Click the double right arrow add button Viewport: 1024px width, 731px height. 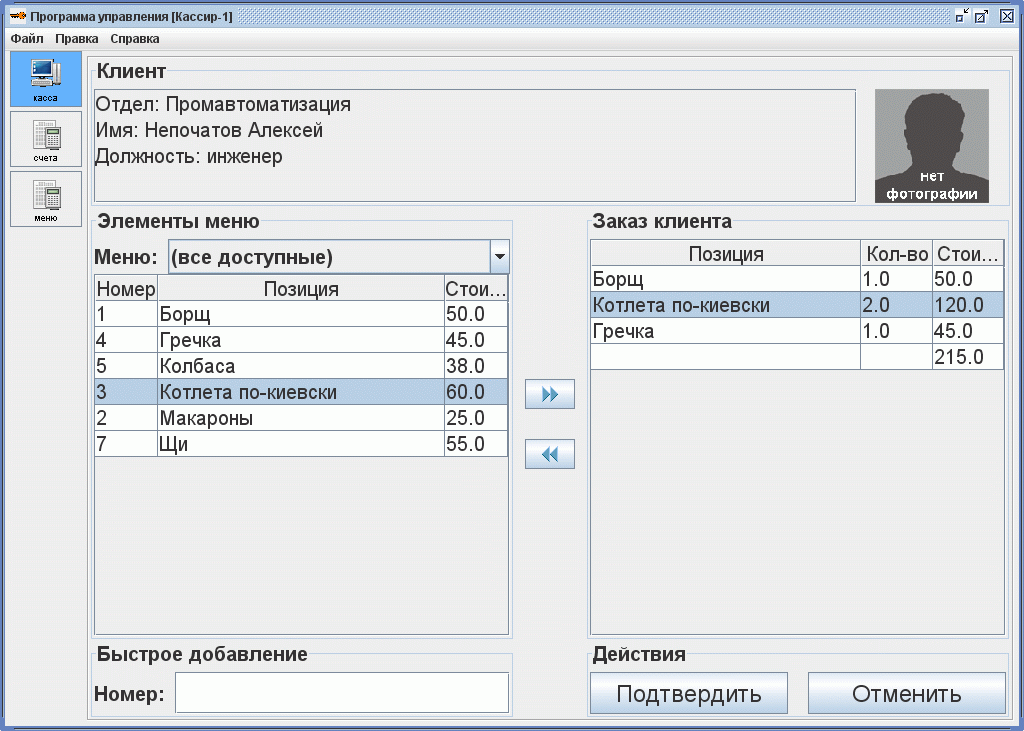(x=549, y=394)
